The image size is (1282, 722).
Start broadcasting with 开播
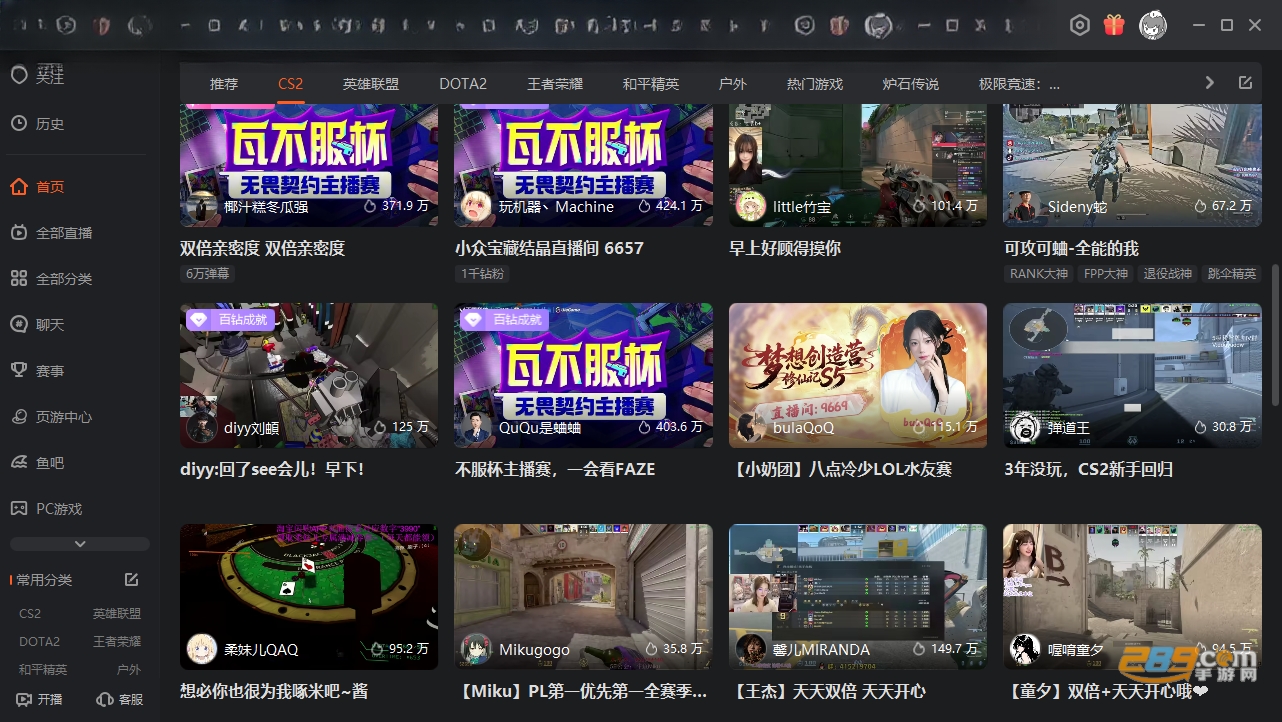[x=40, y=700]
